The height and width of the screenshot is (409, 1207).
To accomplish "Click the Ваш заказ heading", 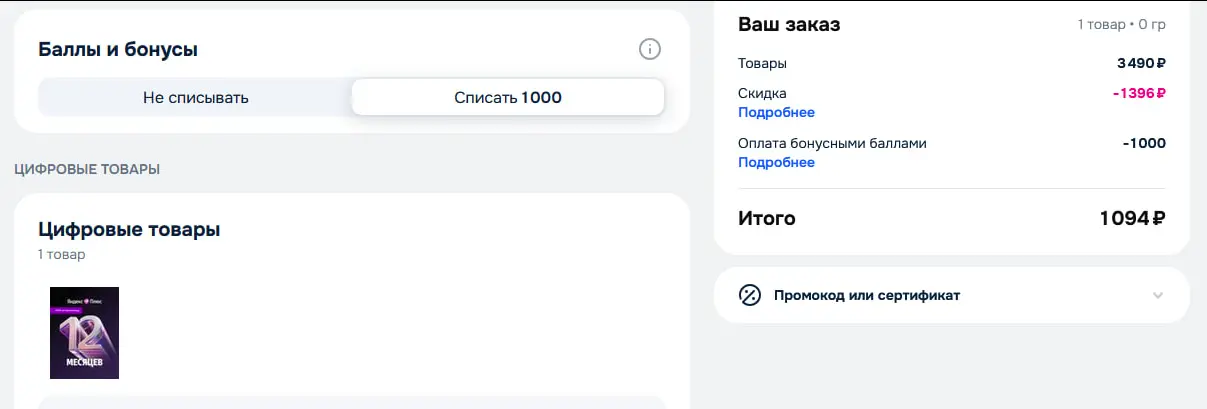I will click(789, 24).
